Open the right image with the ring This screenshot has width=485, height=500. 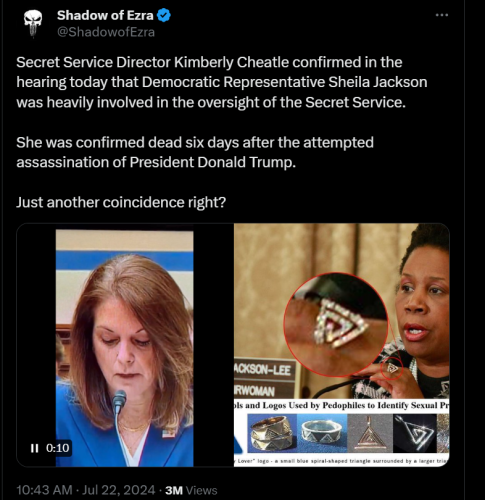point(342,345)
